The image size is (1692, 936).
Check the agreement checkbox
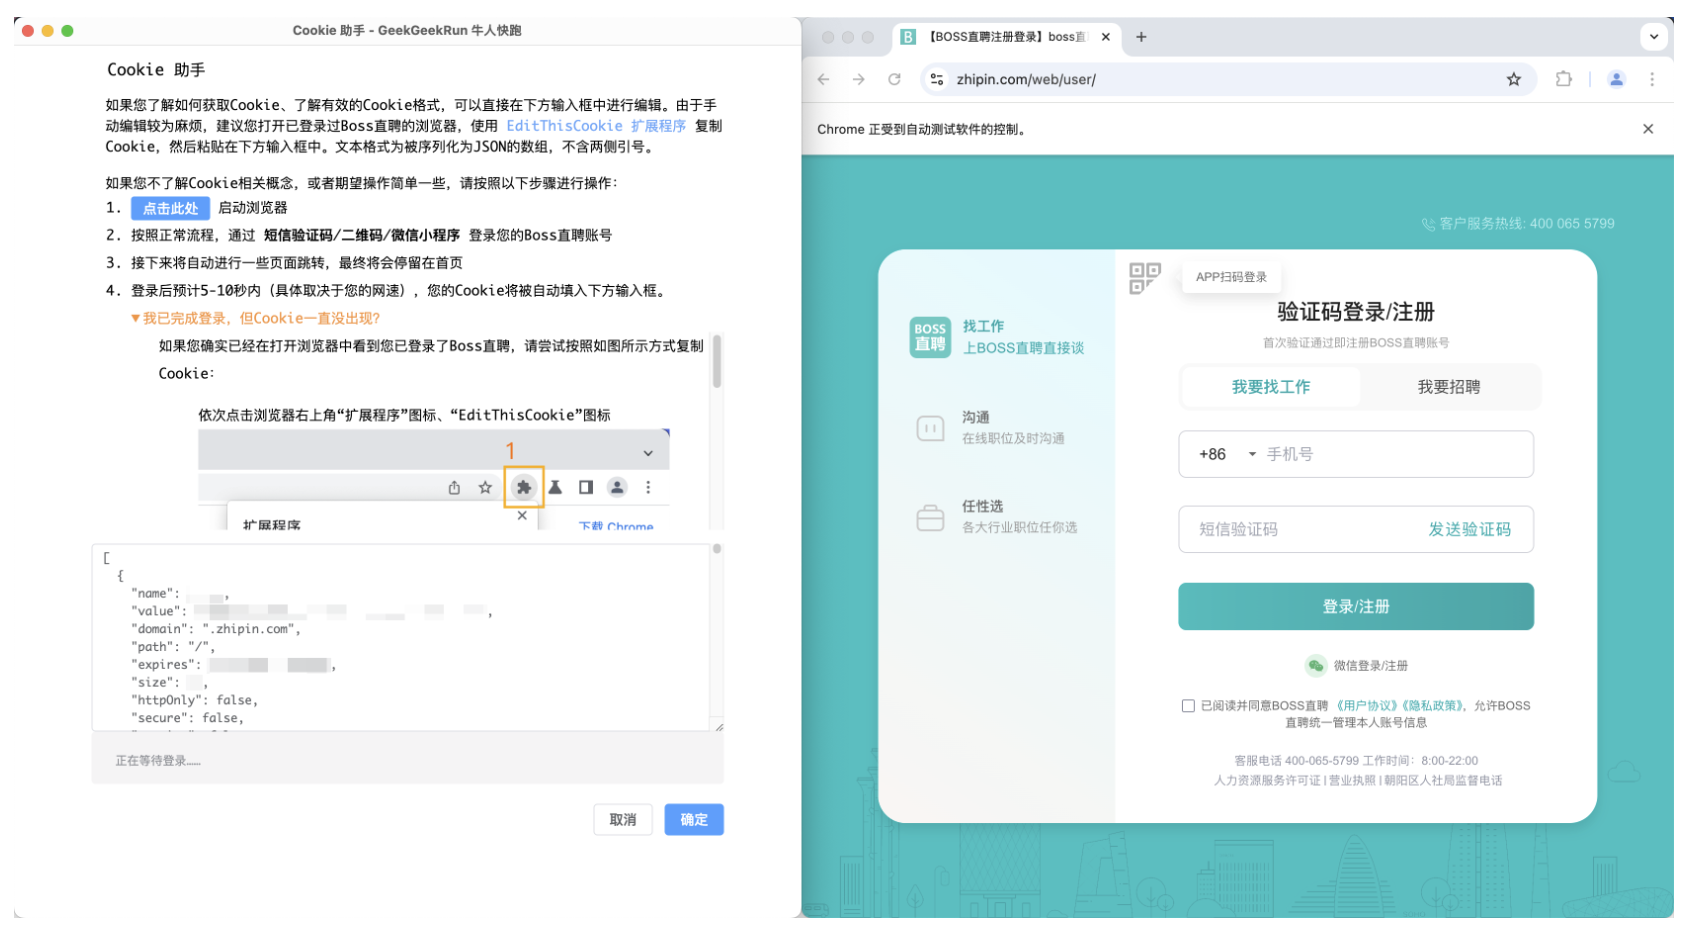coord(1188,706)
